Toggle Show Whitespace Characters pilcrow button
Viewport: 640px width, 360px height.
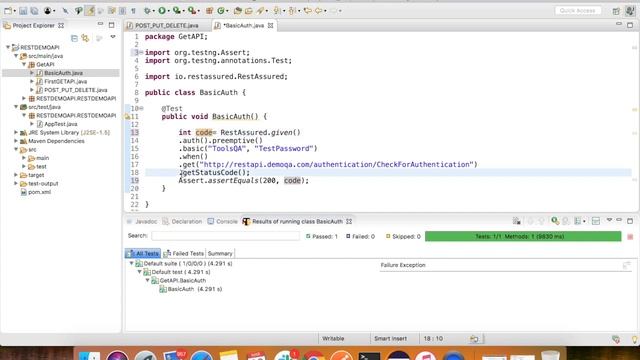tap(133, 11)
